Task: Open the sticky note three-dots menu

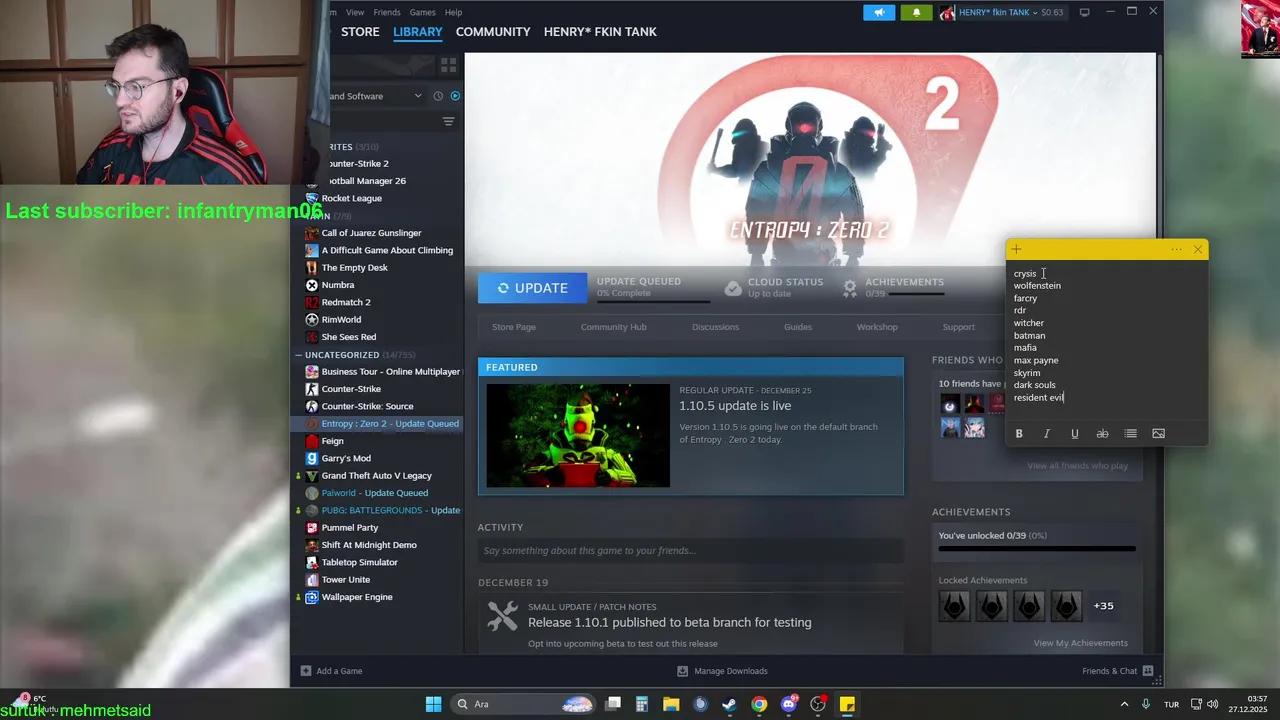Action: (1176, 249)
